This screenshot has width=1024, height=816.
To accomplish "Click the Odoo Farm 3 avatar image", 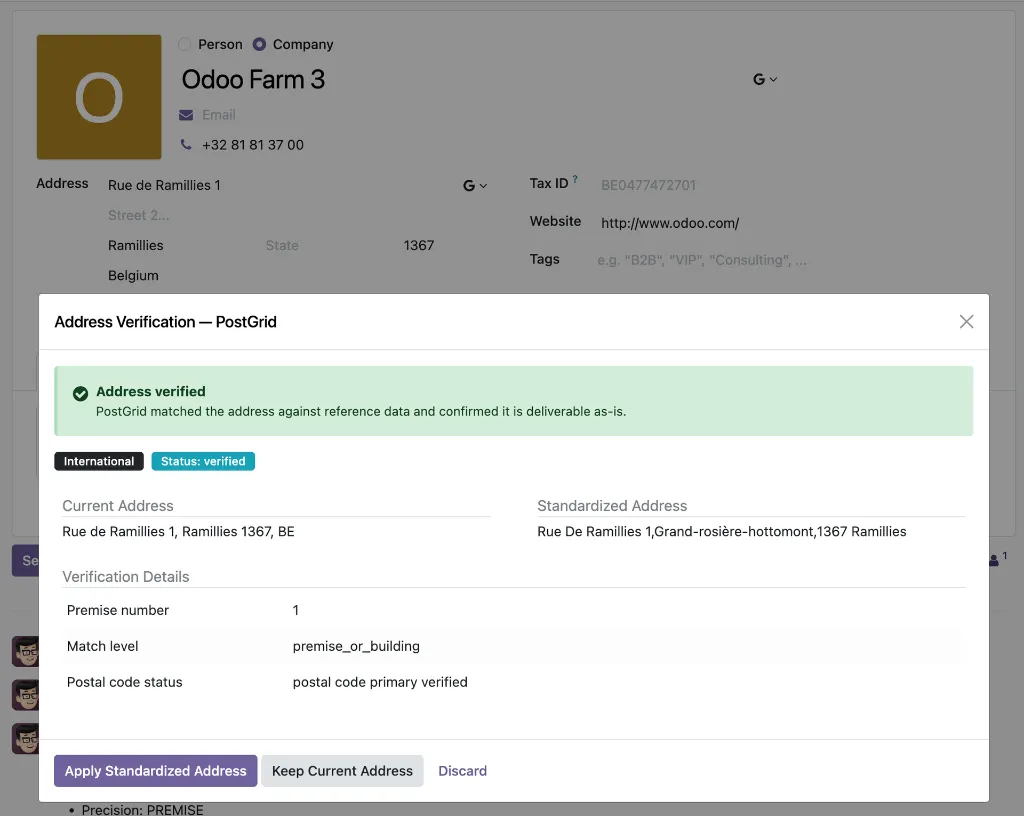I will pyautogui.click(x=99, y=97).
